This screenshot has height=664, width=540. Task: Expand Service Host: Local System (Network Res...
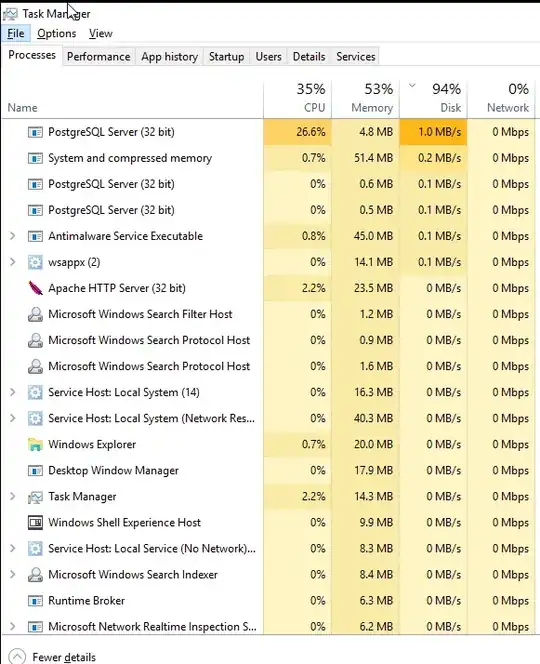click(13, 418)
